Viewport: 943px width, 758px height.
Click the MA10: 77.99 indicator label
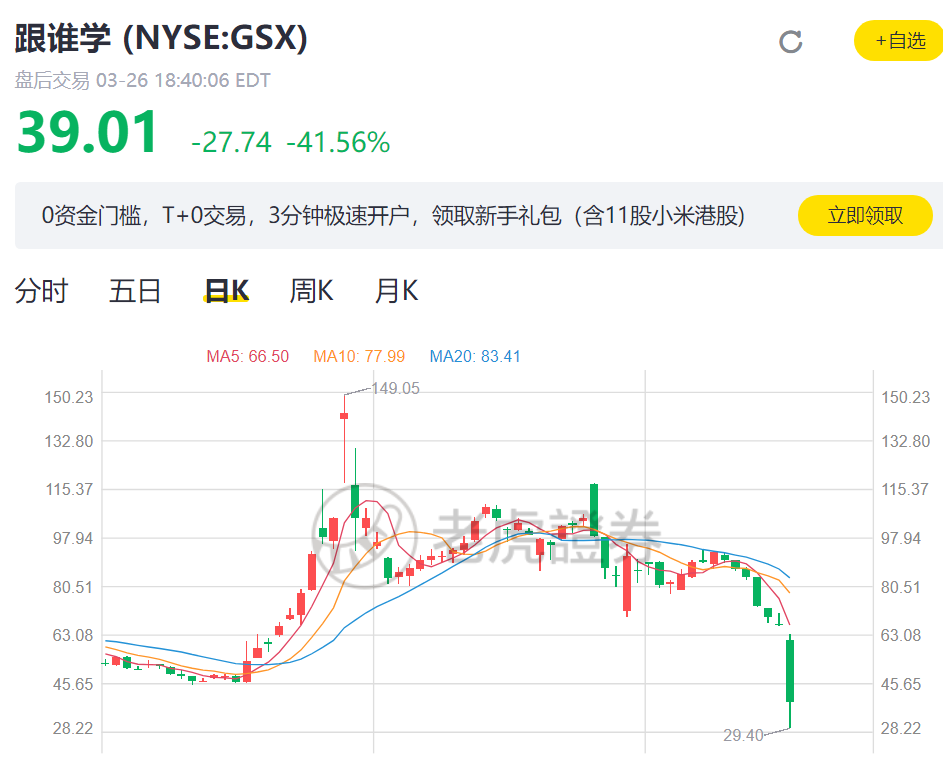pos(359,356)
